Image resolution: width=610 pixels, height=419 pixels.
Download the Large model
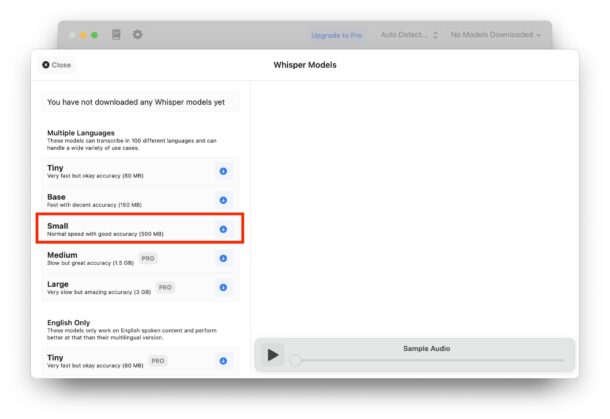tap(223, 288)
